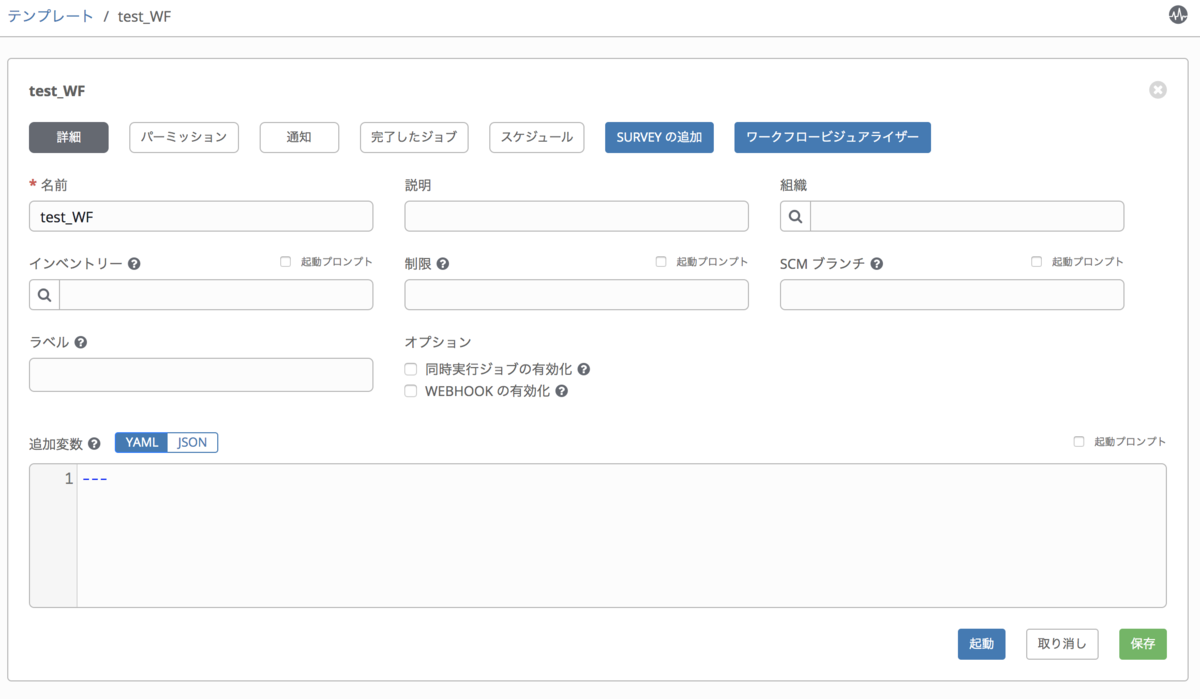Click the 組織 organization input field
The width and height of the screenshot is (1200, 699).
point(967,216)
